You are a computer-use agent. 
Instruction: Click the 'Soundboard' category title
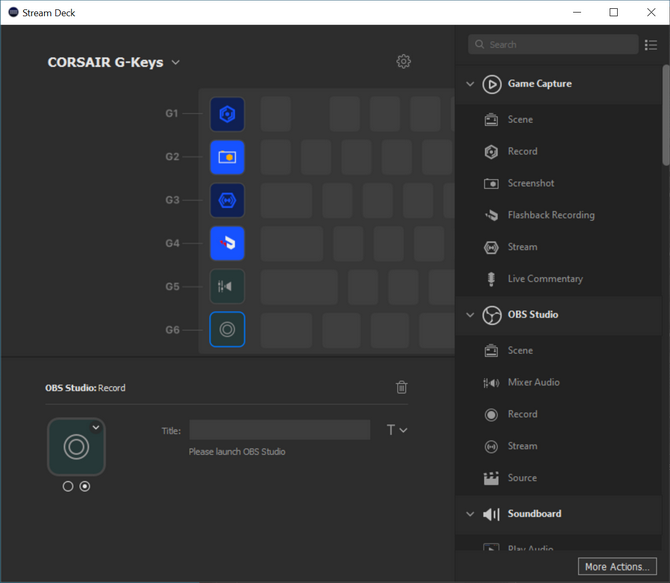(x=535, y=514)
